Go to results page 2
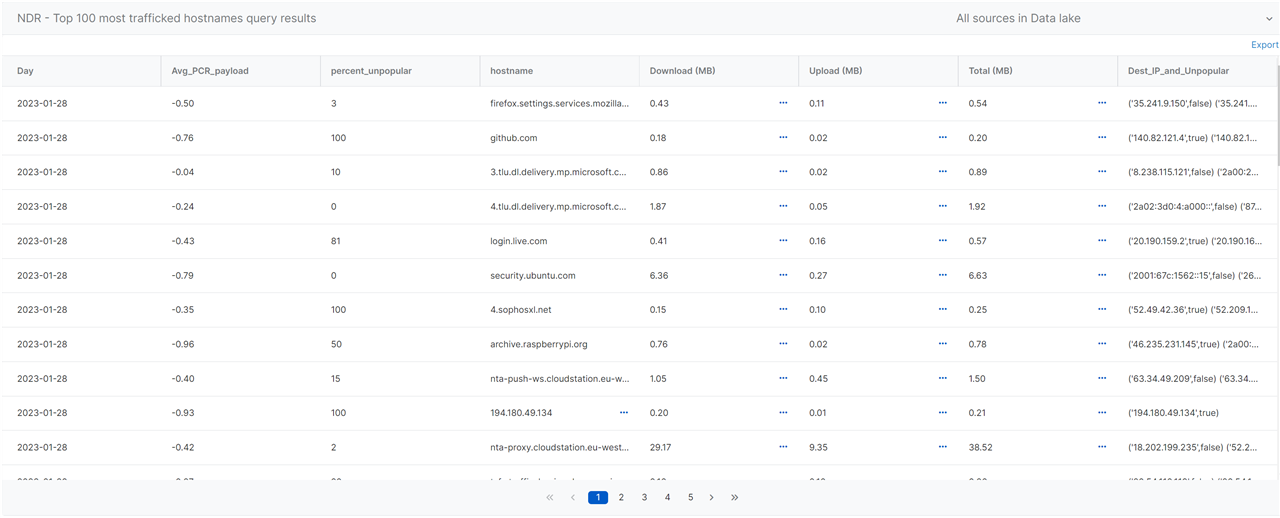The height and width of the screenshot is (518, 1280). pyautogui.click(x=621, y=497)
